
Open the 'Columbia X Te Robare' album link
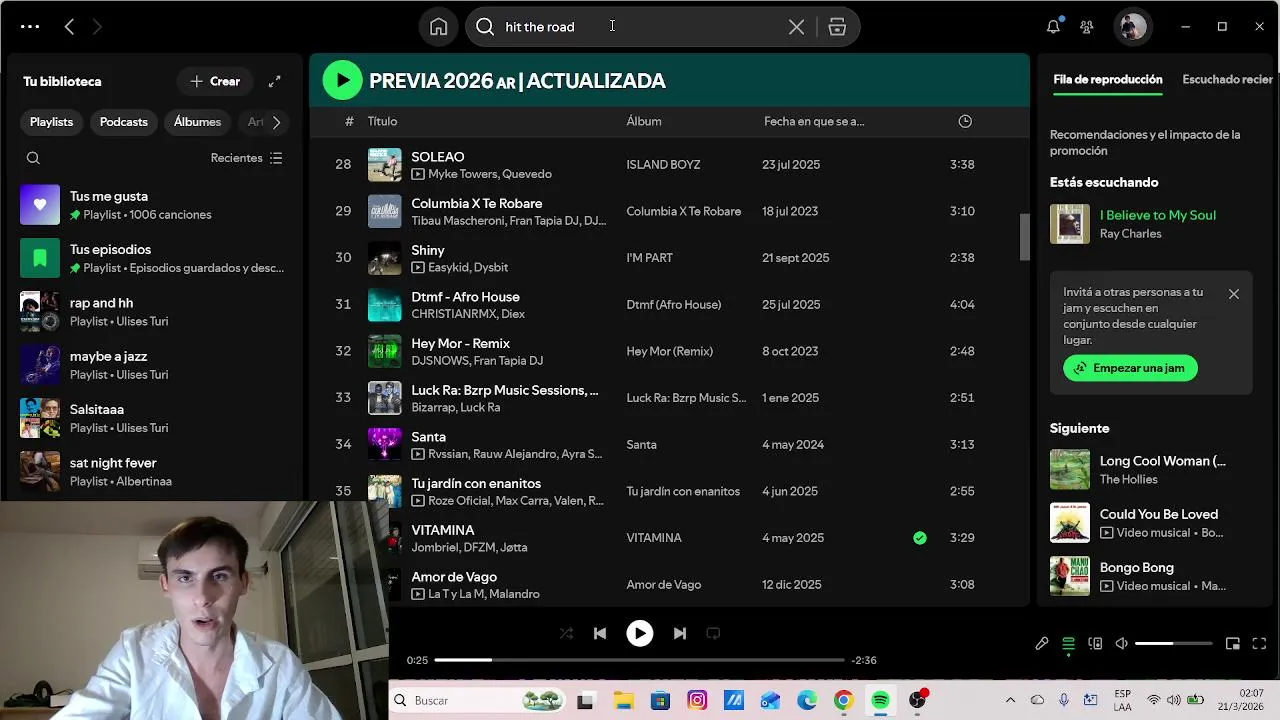(684, 211)
